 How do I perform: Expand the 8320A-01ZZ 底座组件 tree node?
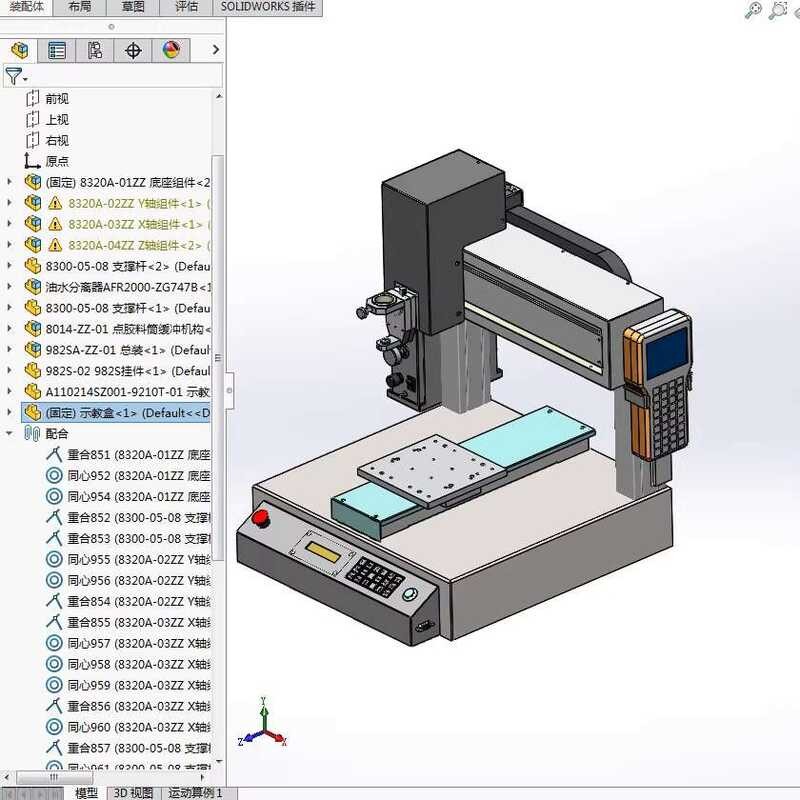10,182
